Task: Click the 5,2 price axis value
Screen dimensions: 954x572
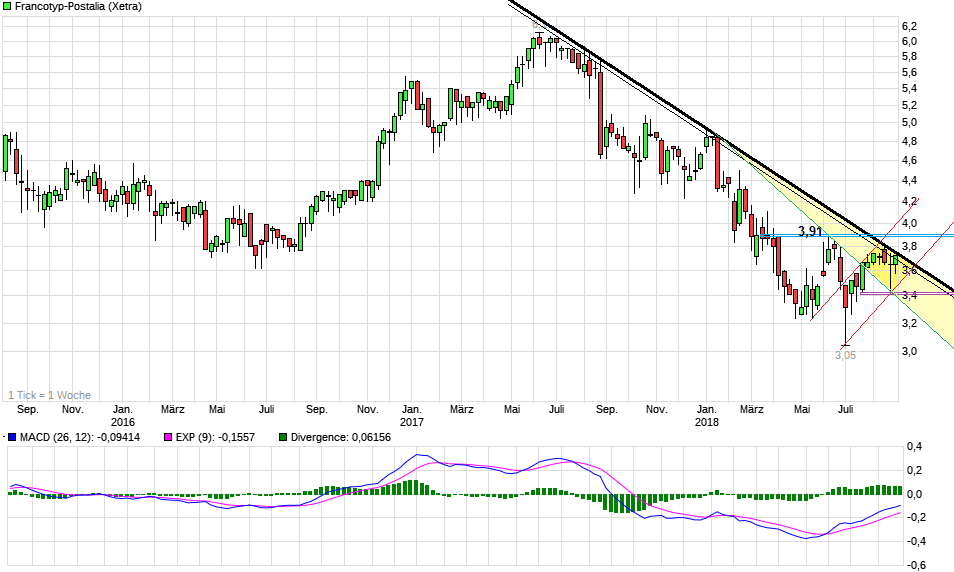Action: [909, 105]
